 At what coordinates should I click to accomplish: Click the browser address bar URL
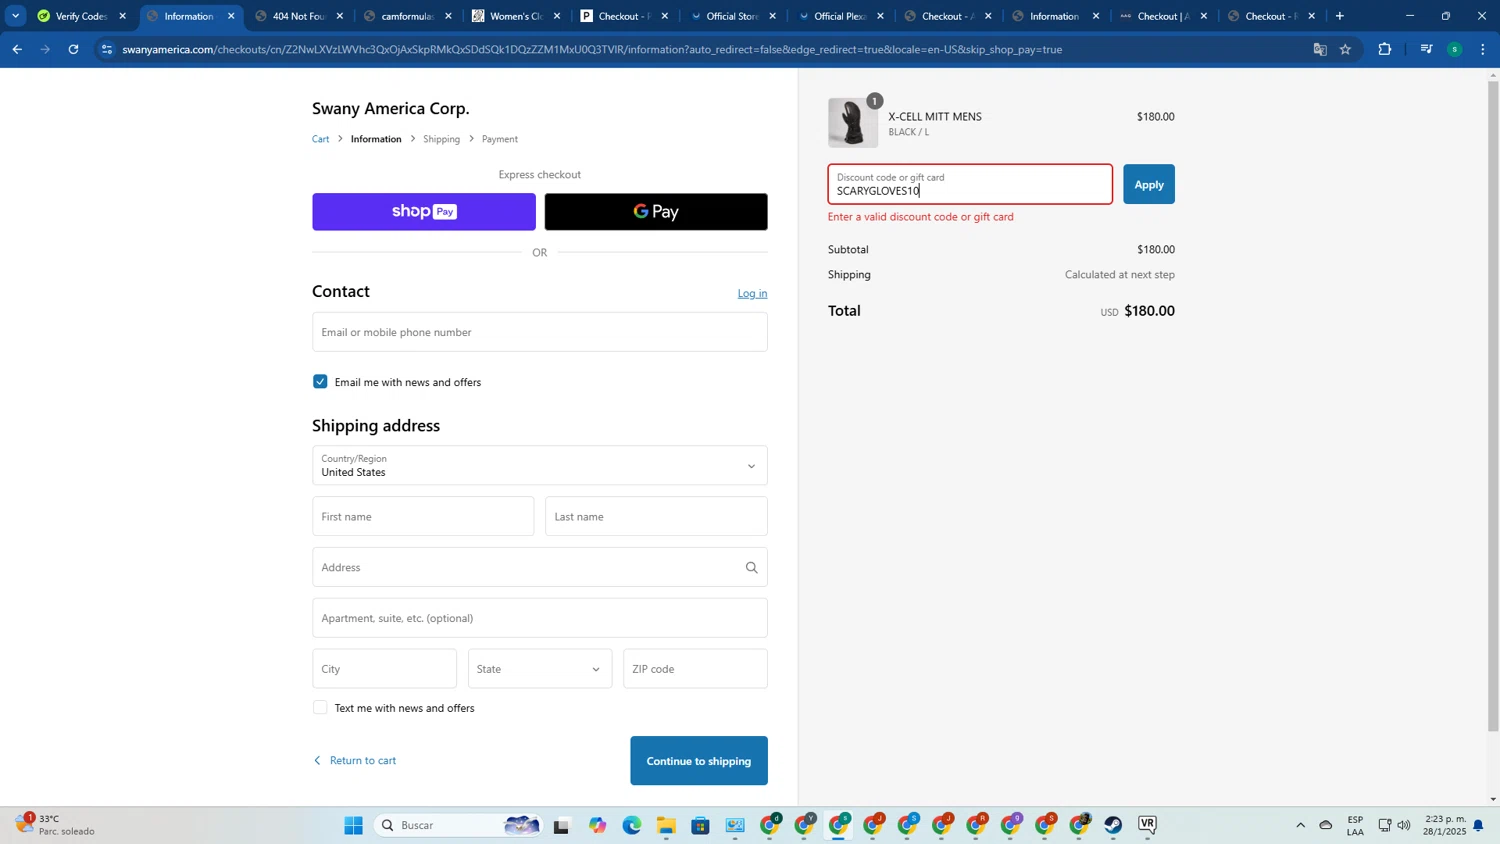click(592, 49)
